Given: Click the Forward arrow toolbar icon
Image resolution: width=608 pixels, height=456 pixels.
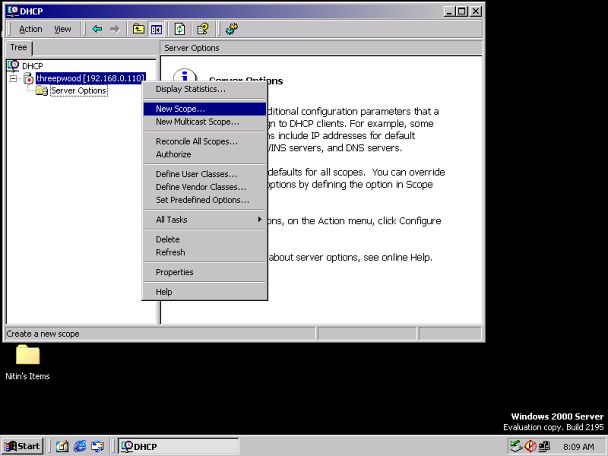Looking at the screenshot, I should coord(114,29).
